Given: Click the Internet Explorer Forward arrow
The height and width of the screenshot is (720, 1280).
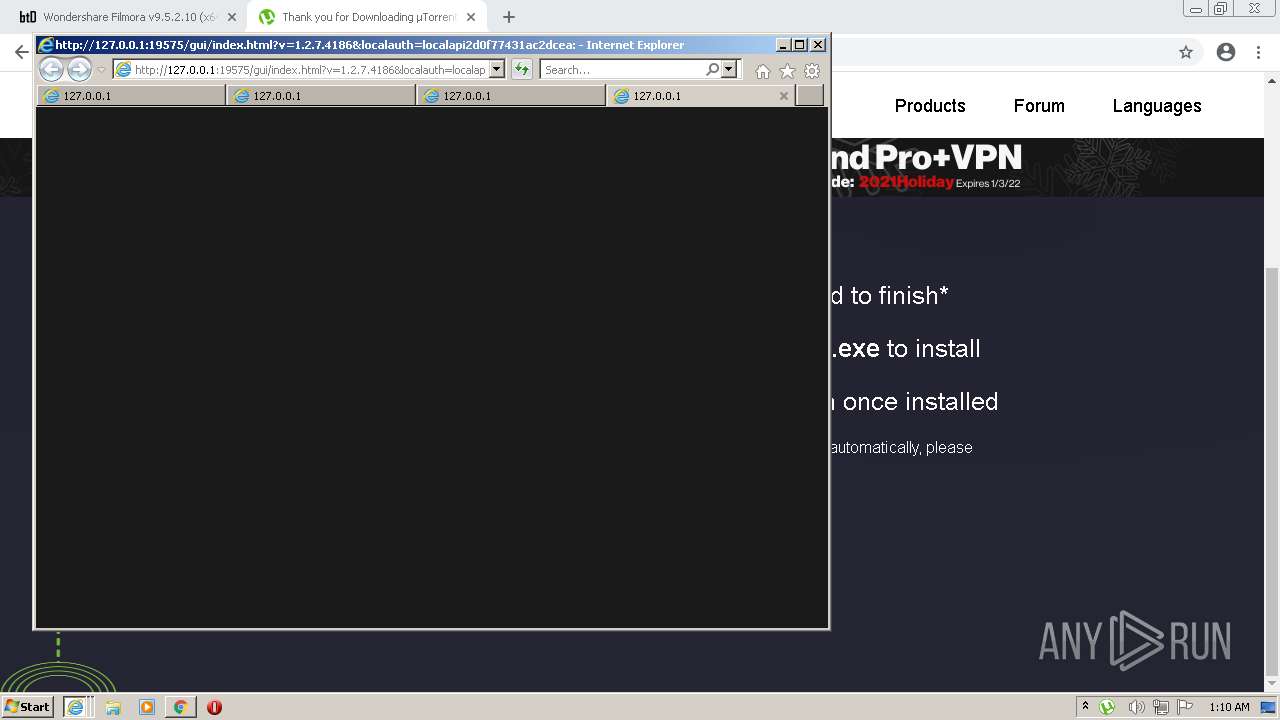Looking at the screenshot, I should coord(79,69).
